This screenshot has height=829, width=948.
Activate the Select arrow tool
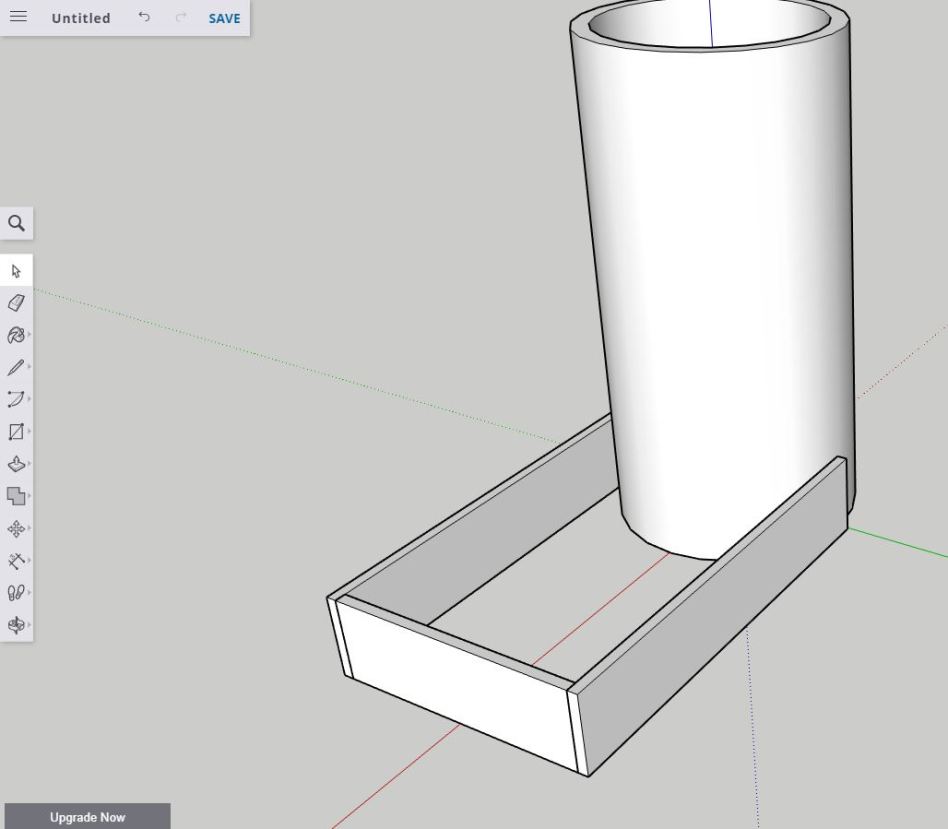(x=16, y=271)
